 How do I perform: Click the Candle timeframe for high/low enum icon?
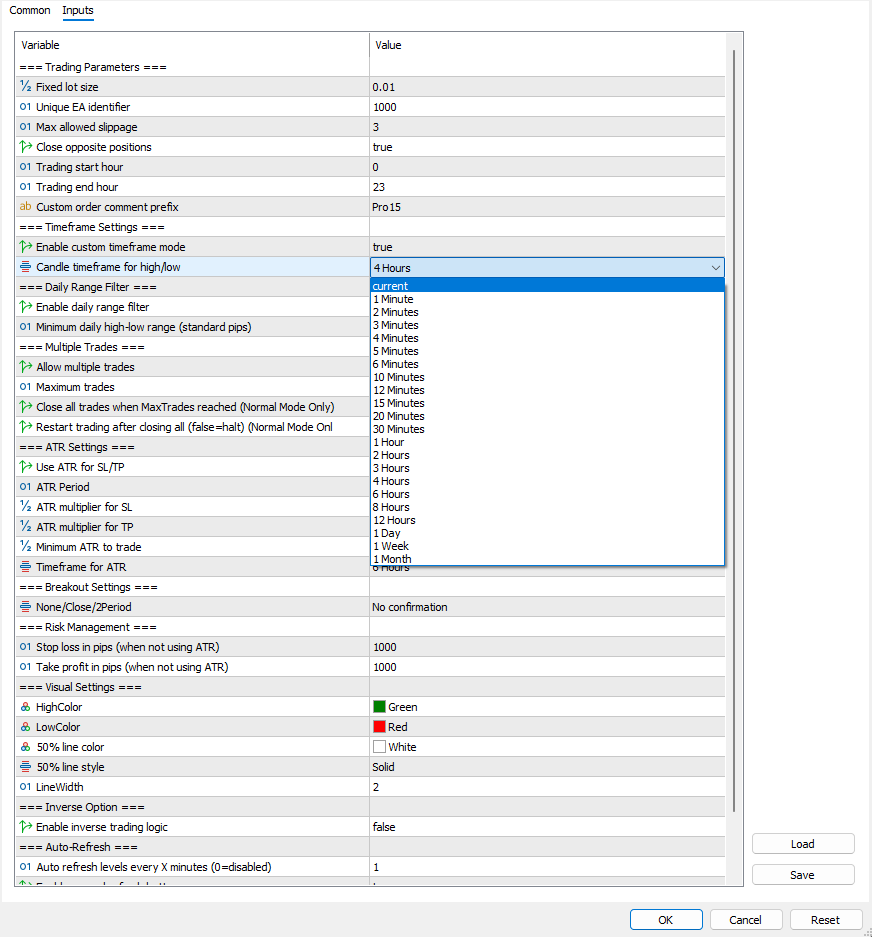click(x=25, y=267)
